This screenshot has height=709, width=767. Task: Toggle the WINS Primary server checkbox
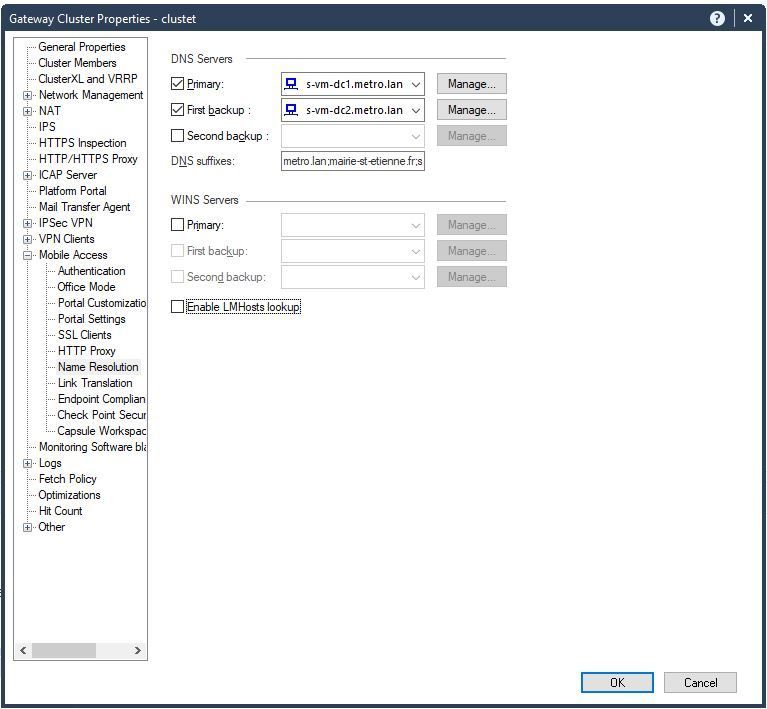click(x=178, y=225)
